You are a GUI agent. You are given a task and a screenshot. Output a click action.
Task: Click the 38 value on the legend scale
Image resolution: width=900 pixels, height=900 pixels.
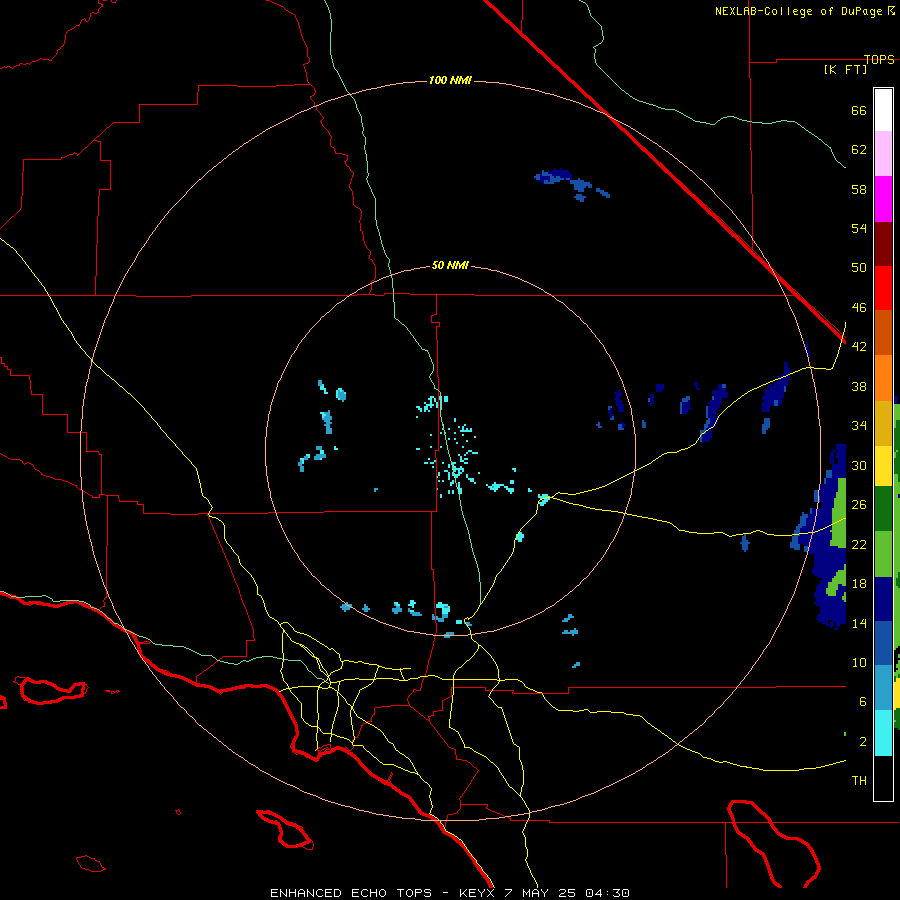pyautogui.click(x=859, y=386)
